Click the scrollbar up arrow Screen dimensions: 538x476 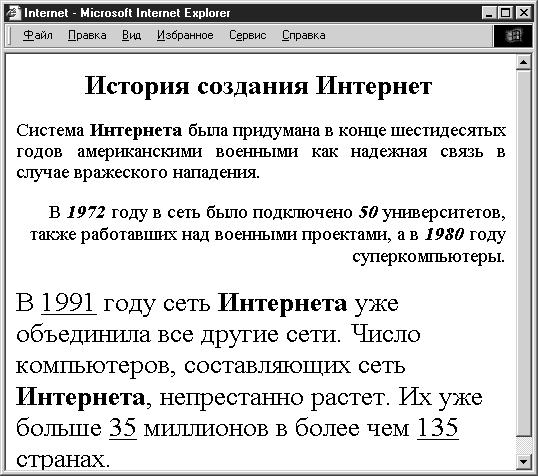tap(524, 62)
